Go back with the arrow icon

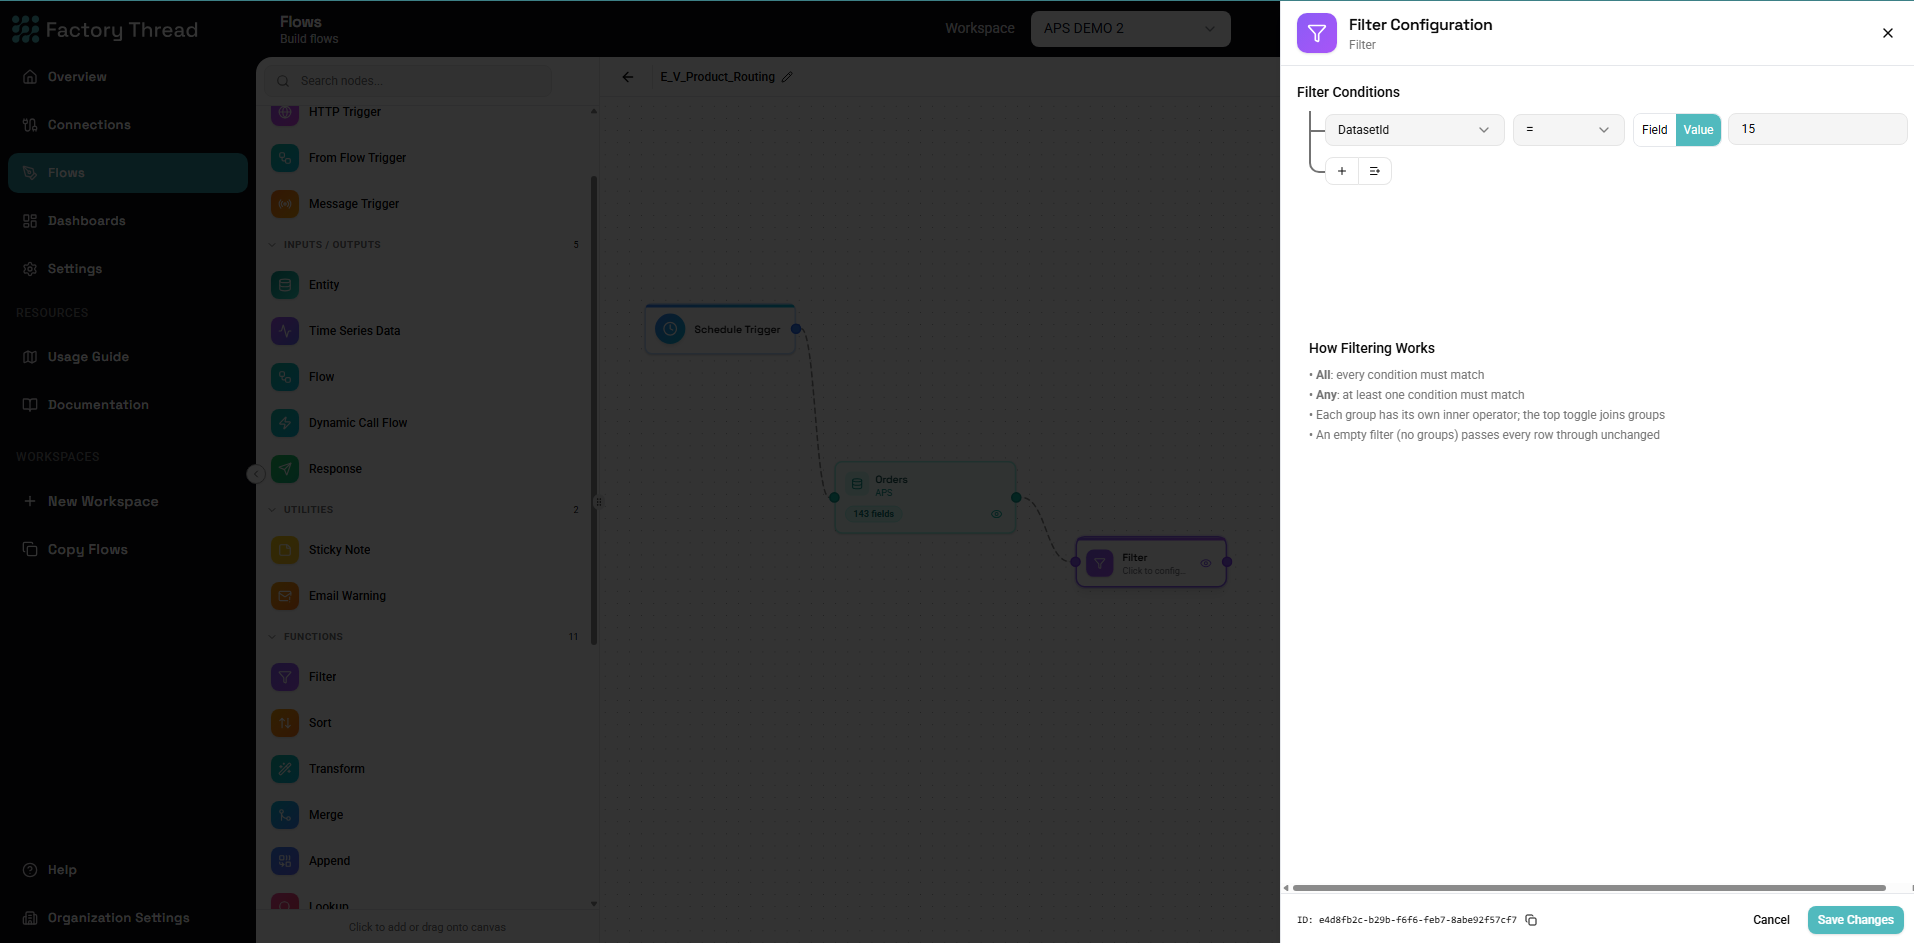(628, 77)
